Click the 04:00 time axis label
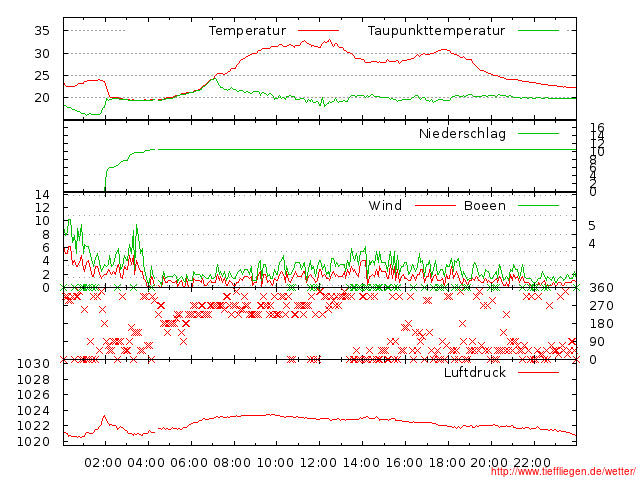Image resolution: width=640 pixels, height=480 pixels. click(146, 463)
